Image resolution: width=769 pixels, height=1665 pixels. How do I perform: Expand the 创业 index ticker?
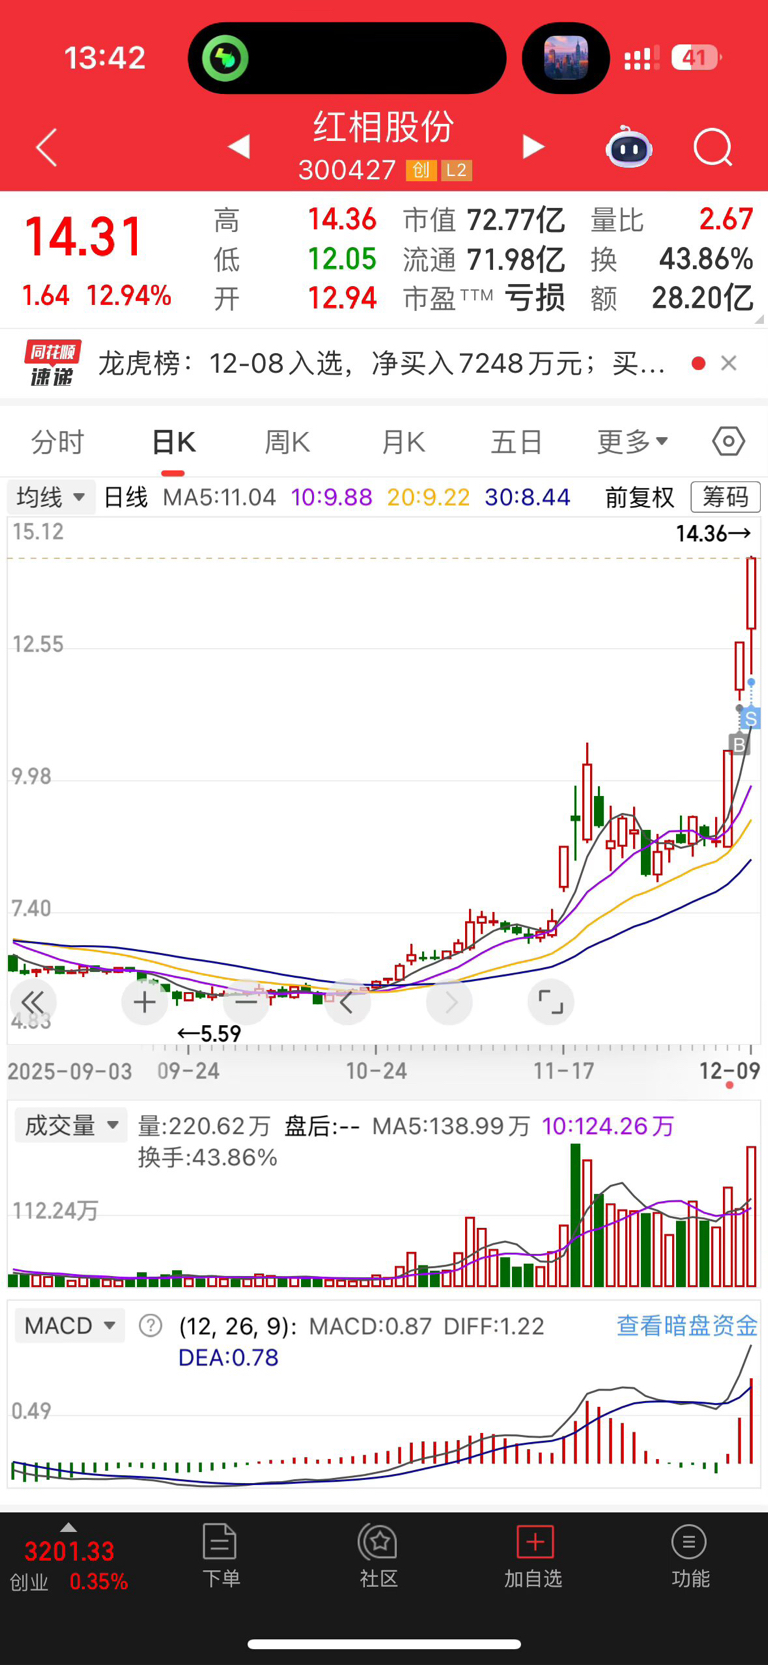[x=68, y=1527]
